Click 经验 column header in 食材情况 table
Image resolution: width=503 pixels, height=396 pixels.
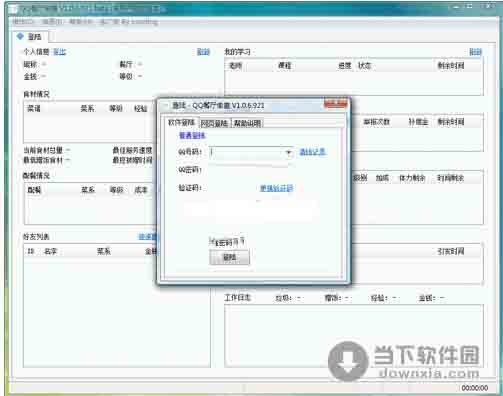point(140,108)
